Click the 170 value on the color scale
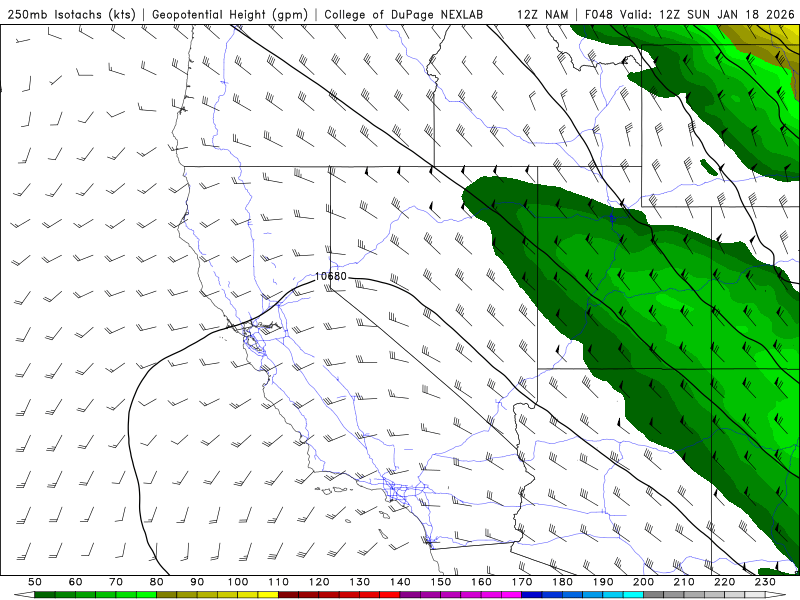The height and width of the screenshot is (600, 800). 521,582
